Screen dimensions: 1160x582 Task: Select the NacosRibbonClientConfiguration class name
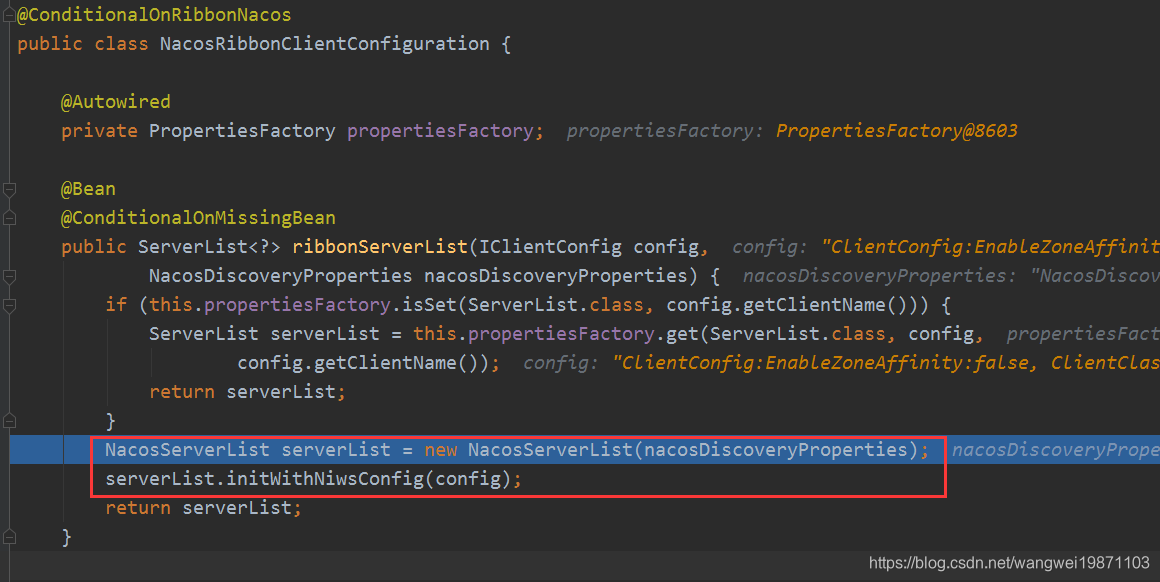pyautogui.click(x=325, y=44)
